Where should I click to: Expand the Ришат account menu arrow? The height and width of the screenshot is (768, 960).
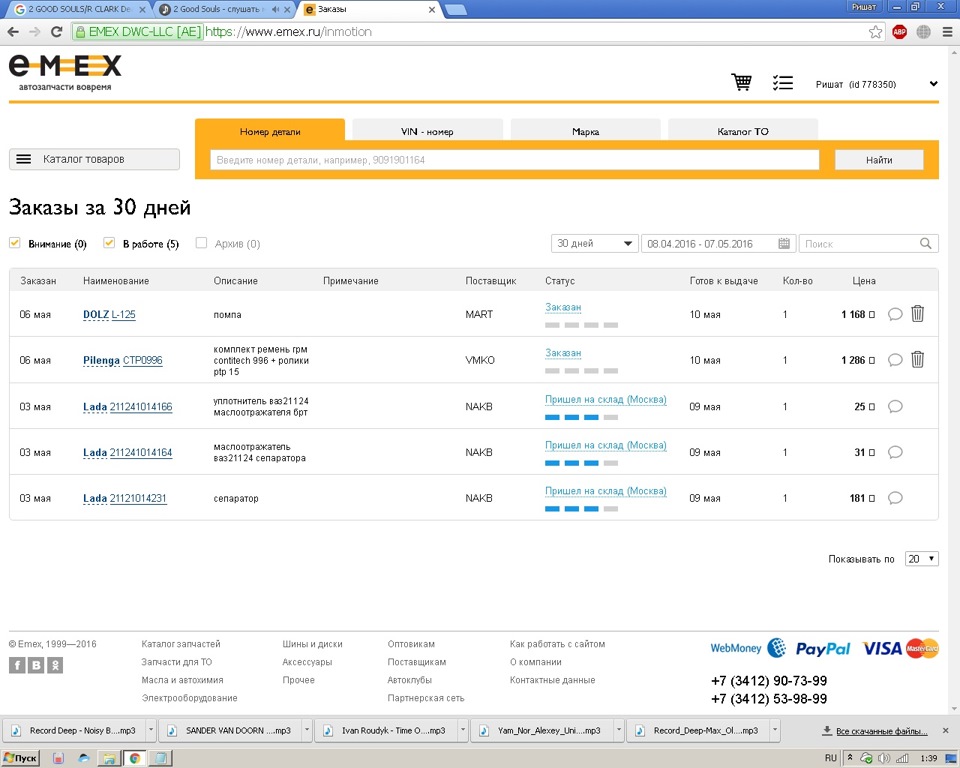pos(933,84)
